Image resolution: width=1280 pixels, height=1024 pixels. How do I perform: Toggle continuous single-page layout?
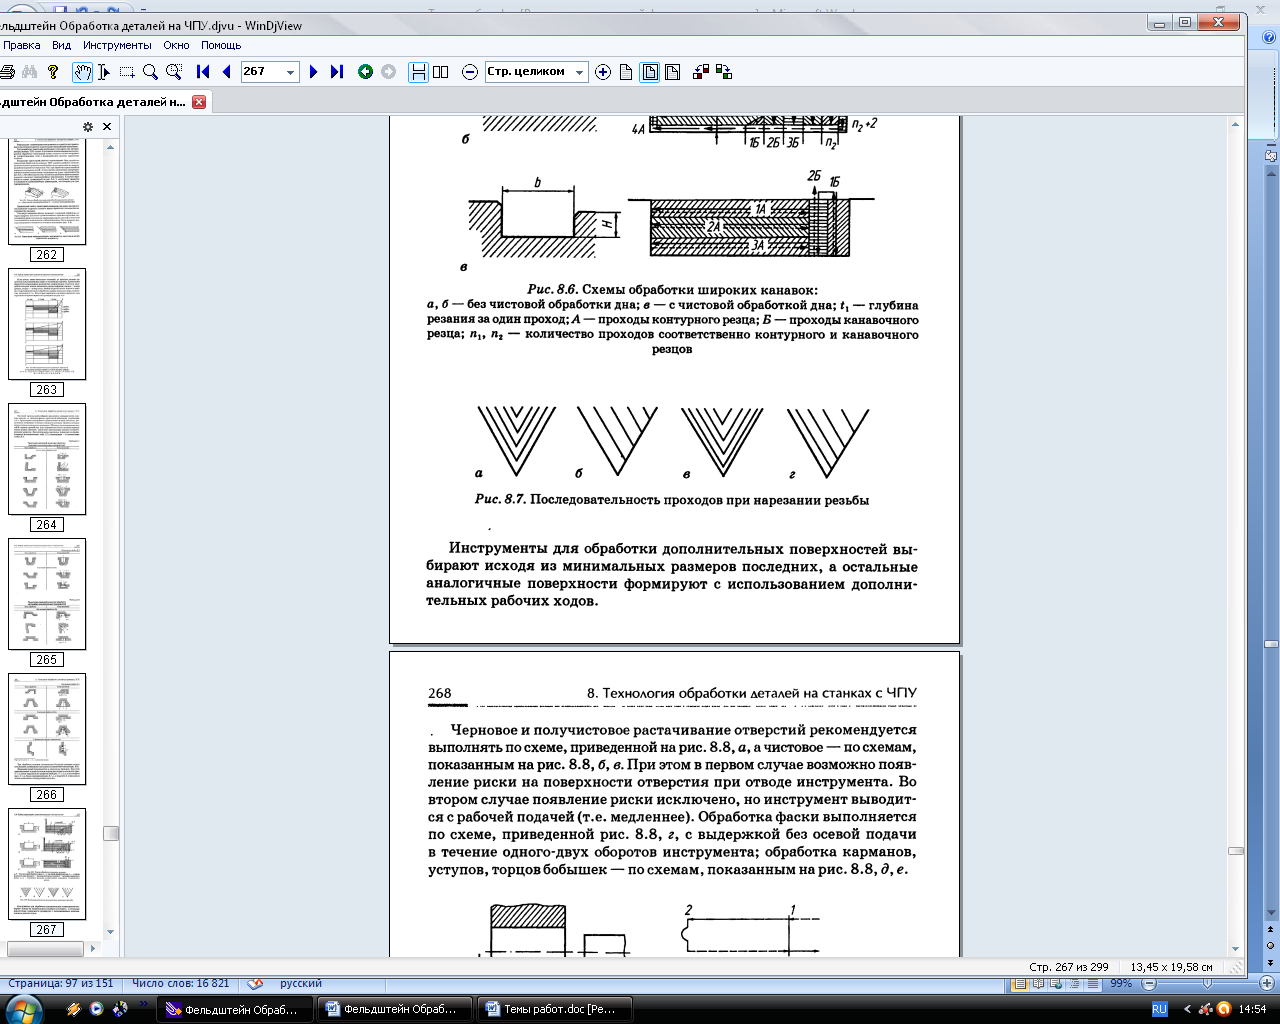coord(418,72)
